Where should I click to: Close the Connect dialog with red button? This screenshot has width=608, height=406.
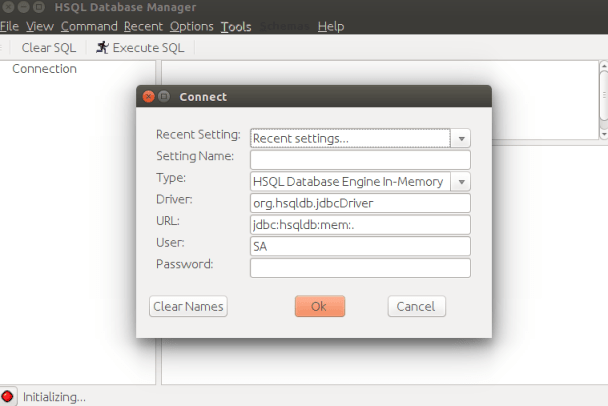(148, 97)
